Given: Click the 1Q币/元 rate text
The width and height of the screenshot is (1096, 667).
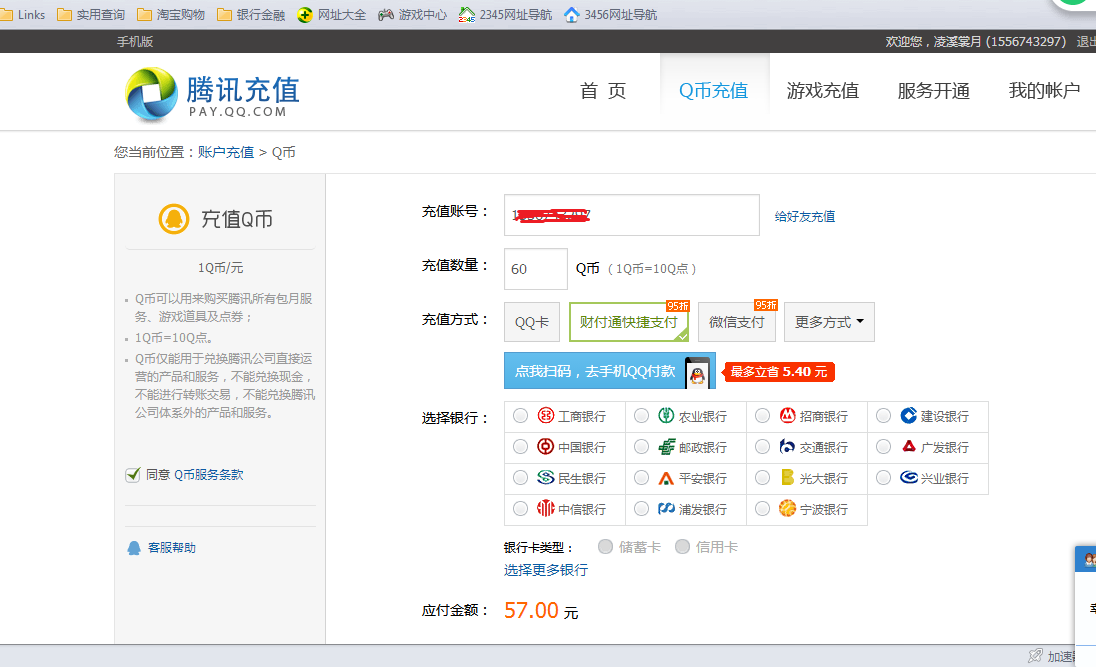Looking at the screenshot, I should click(220, 268).
